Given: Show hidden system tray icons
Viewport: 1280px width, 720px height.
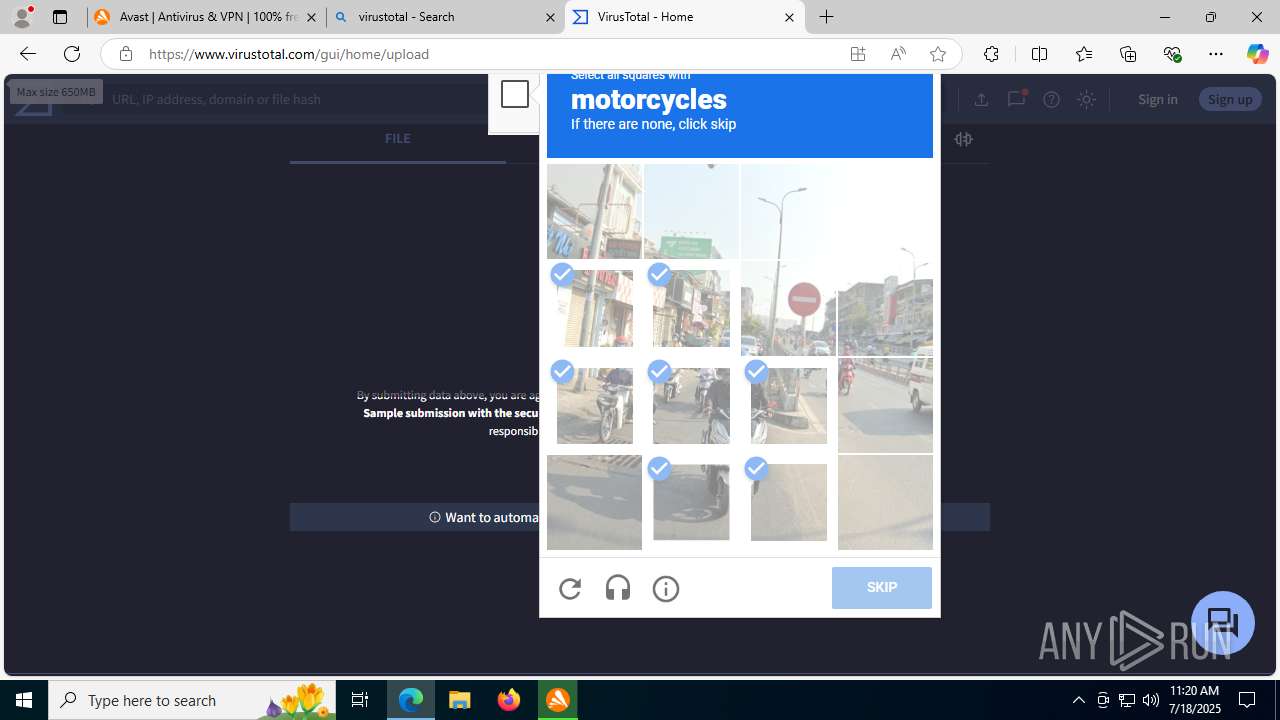Looking at the screenshot, I should (x=1078, y=700).
